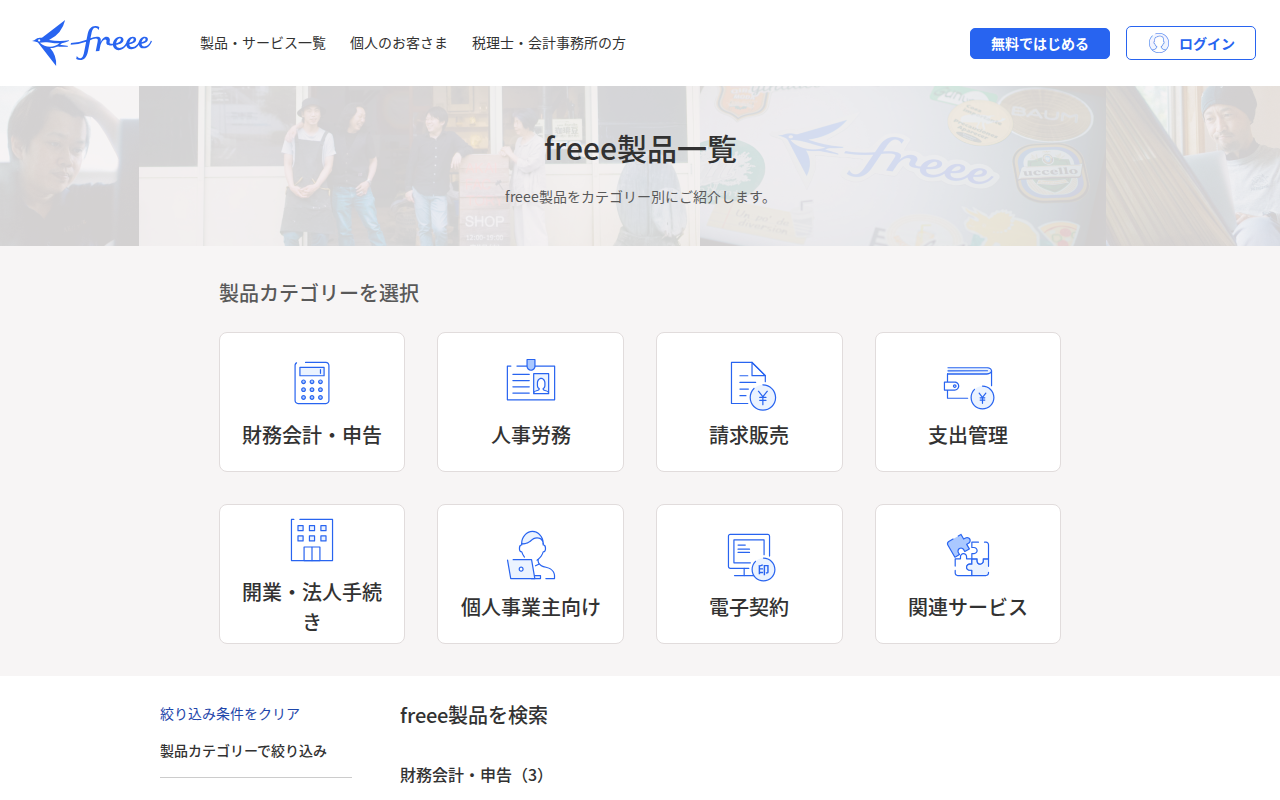Click the person with laptop icon for 個人事業主向け

pyautogui.click(x=530, y=555)
